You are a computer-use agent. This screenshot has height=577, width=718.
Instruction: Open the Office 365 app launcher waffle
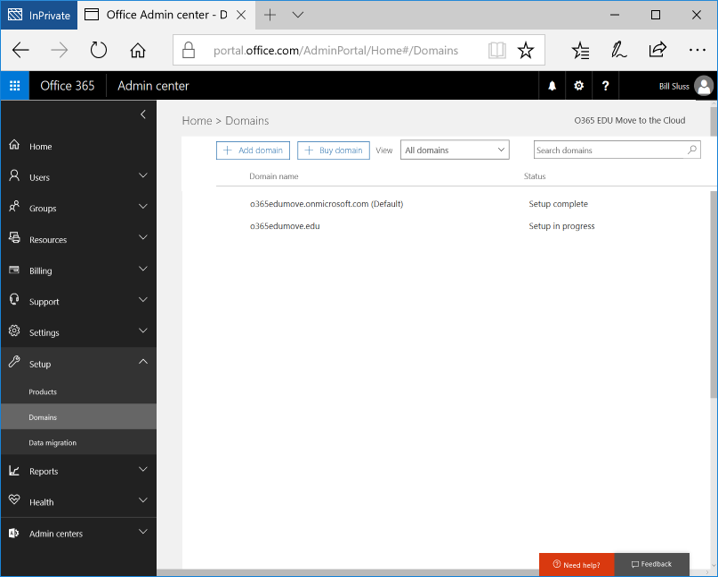coord(14,86)
